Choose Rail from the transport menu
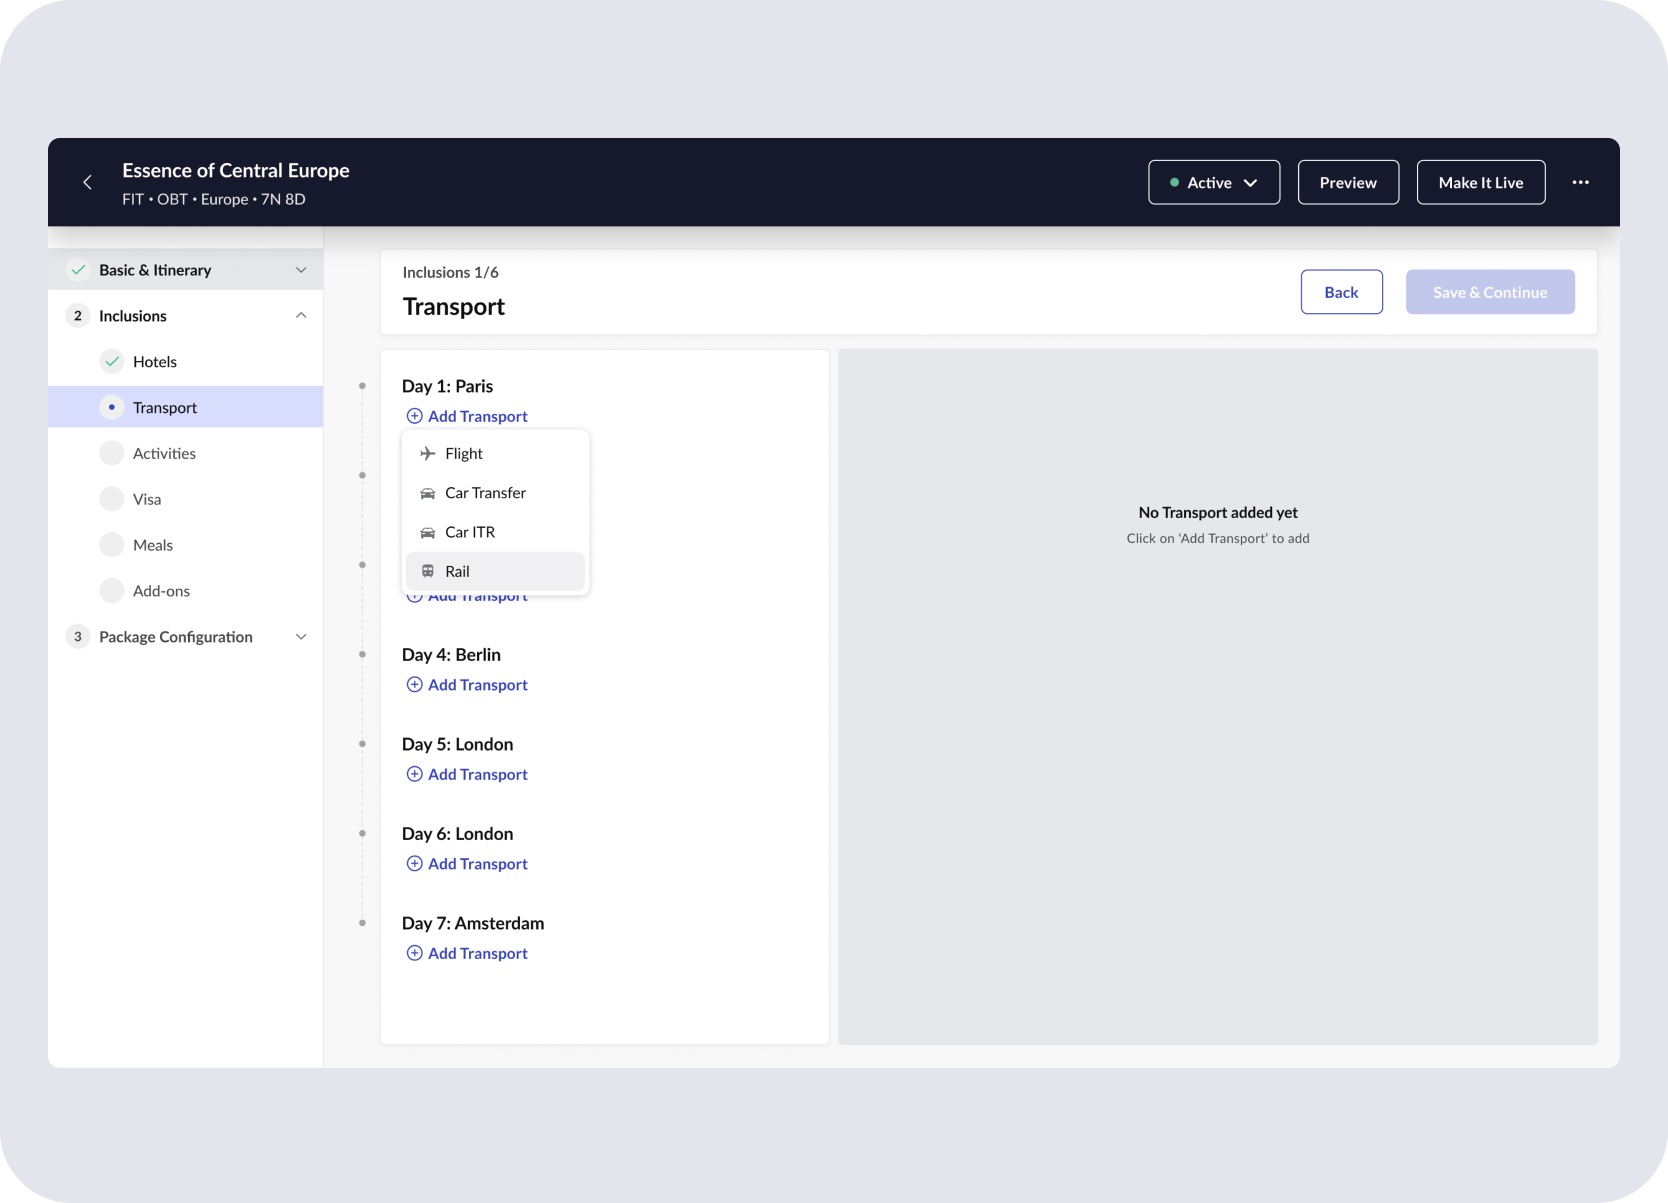This screenshot has width=1668, height=1203. pyautogui.click(x=495, y=571)
